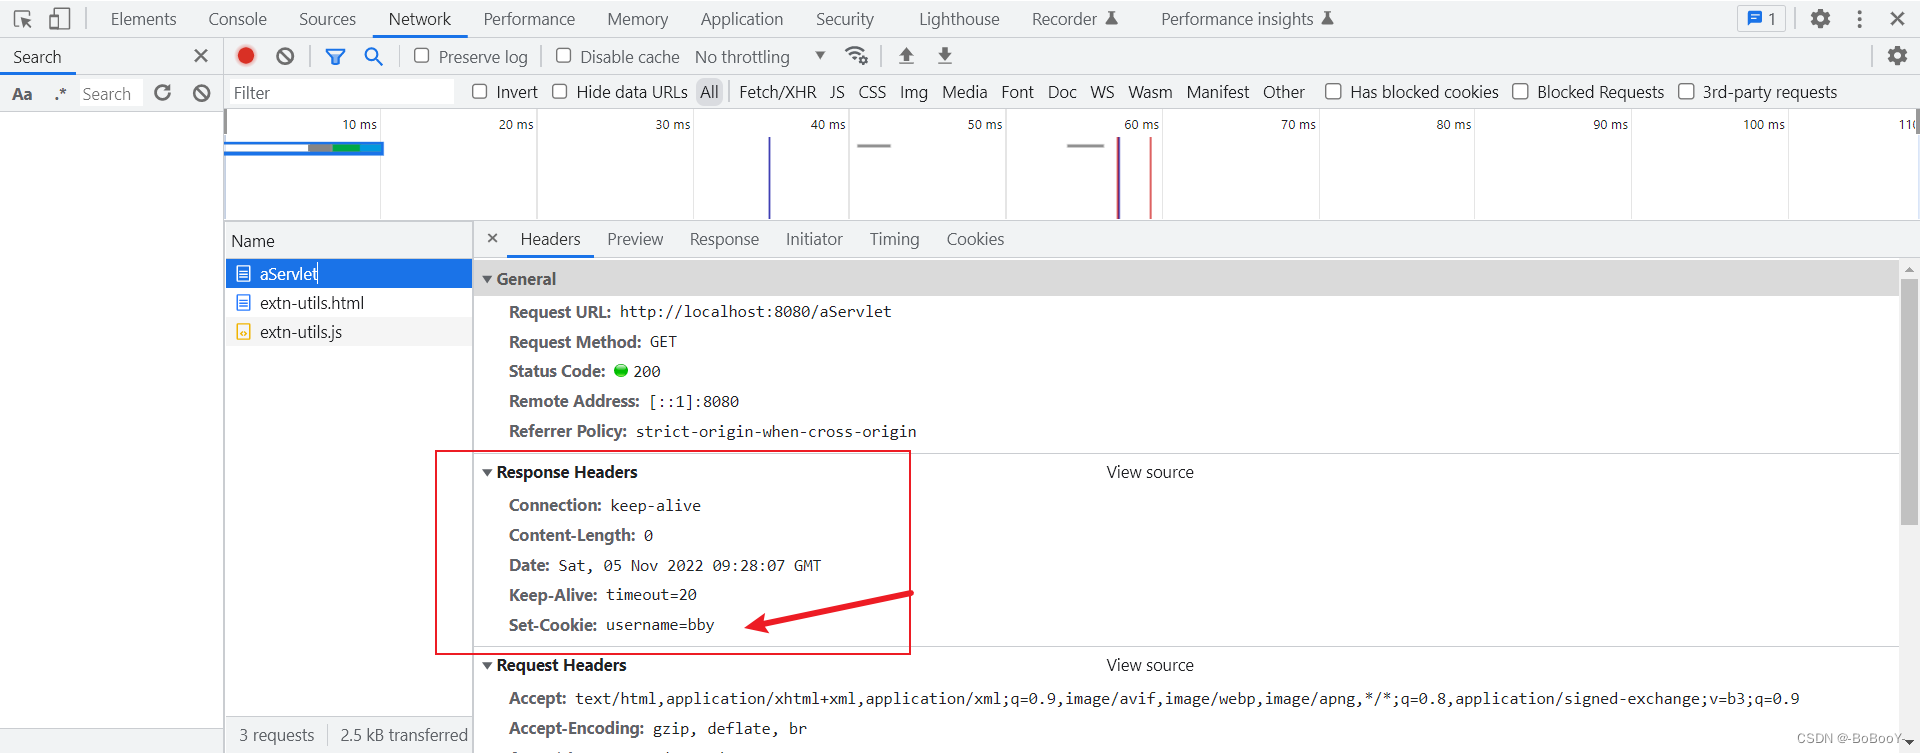View source of Response Headers
Screen dimensions: 1920x753
tap(1150, 472)
